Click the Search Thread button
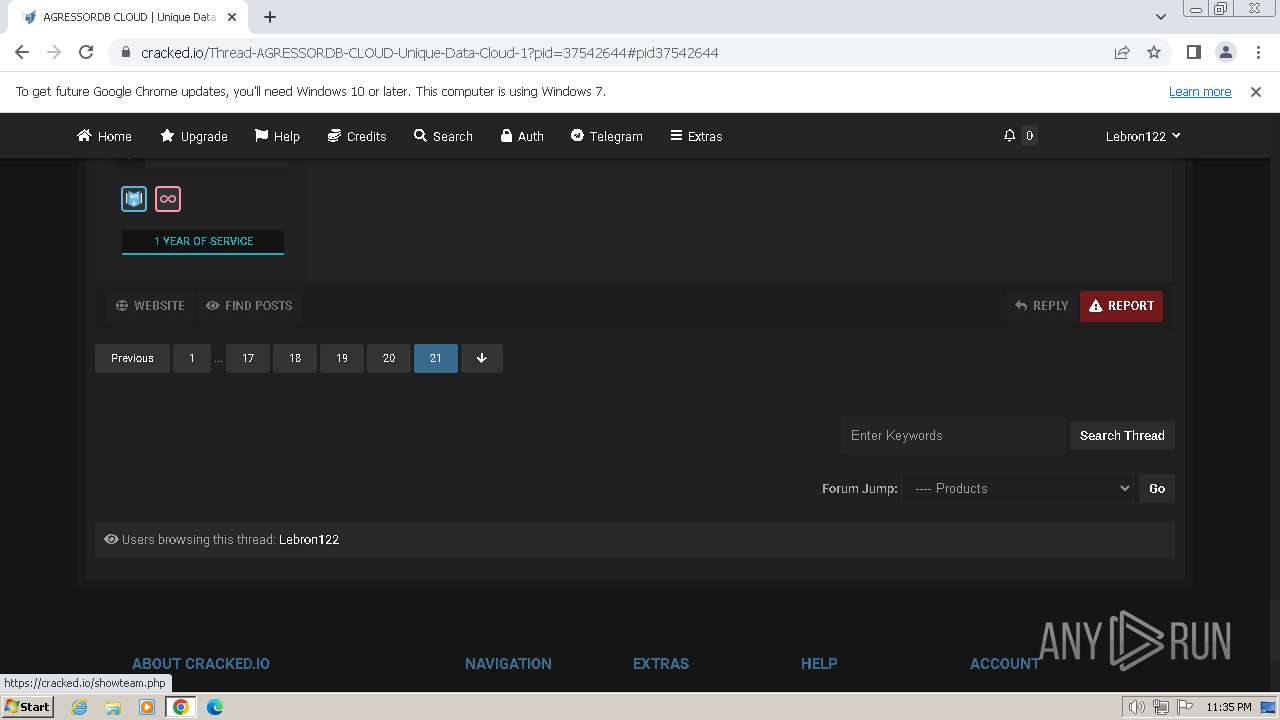The height and width of the screenshot is (720, 1280). pyautogui.click(x=1122, y=435)
